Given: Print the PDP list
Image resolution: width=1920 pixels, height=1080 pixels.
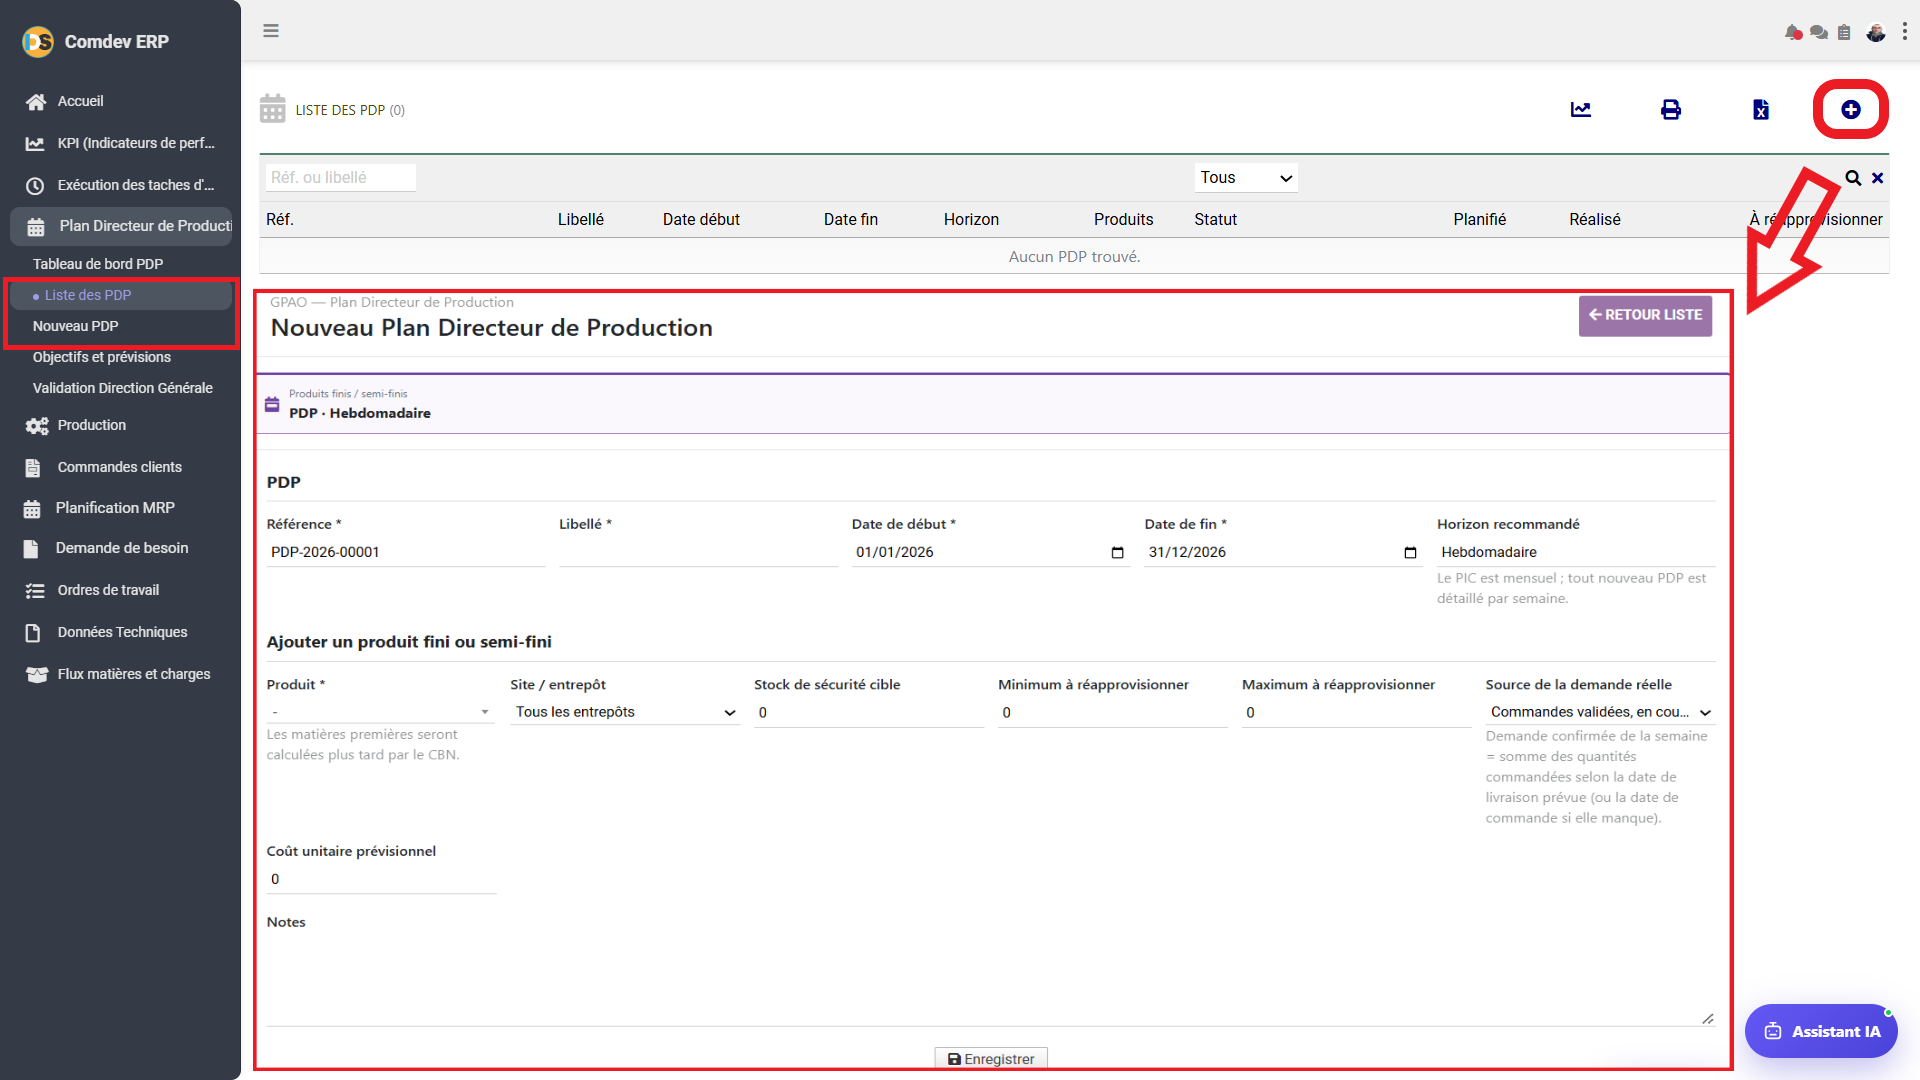Looking at the screenshot, I should (x=1671, y=109).
